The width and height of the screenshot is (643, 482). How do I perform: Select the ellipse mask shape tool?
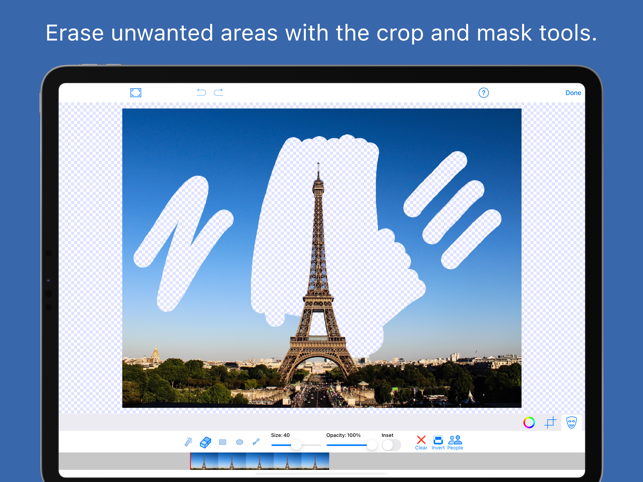click(x=239, y=442)
